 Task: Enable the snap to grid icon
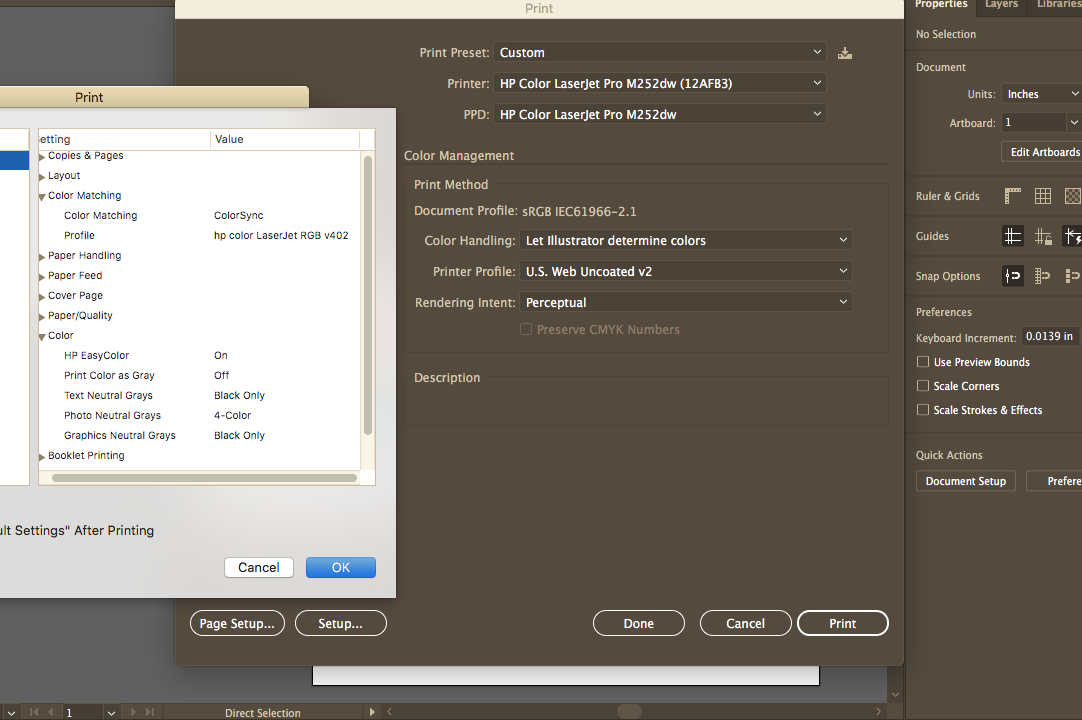[1043, 276]
